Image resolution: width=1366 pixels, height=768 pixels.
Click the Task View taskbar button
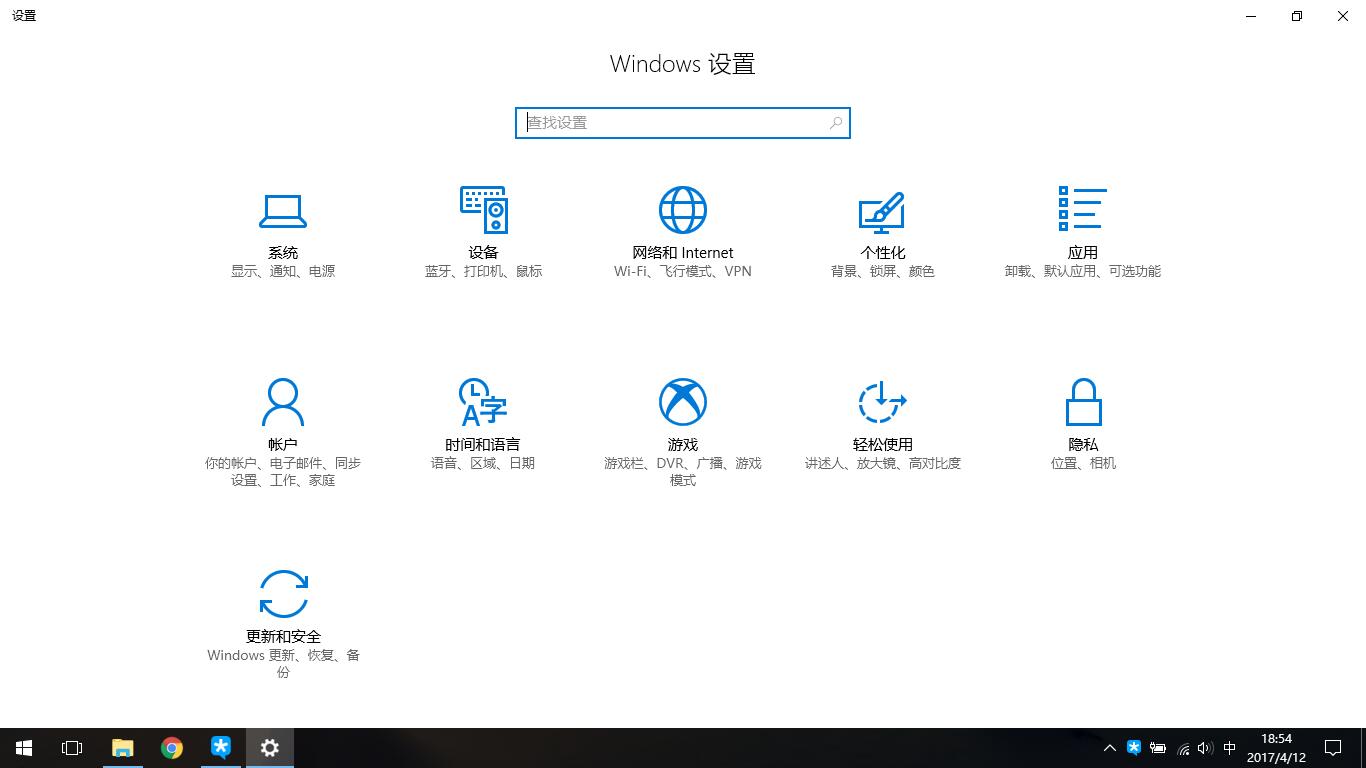(x=72, y=748)
